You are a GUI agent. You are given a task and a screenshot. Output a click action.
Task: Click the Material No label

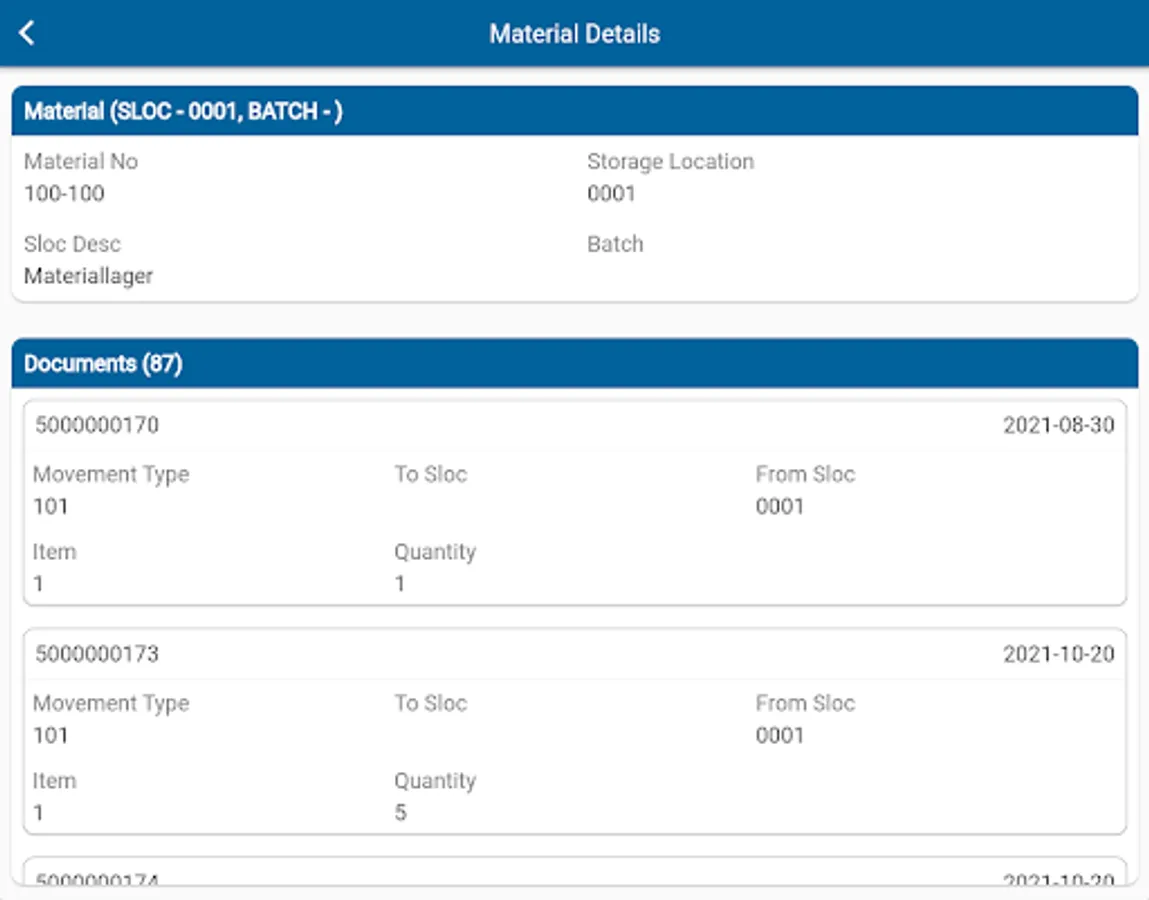click(x=81, y=161)
